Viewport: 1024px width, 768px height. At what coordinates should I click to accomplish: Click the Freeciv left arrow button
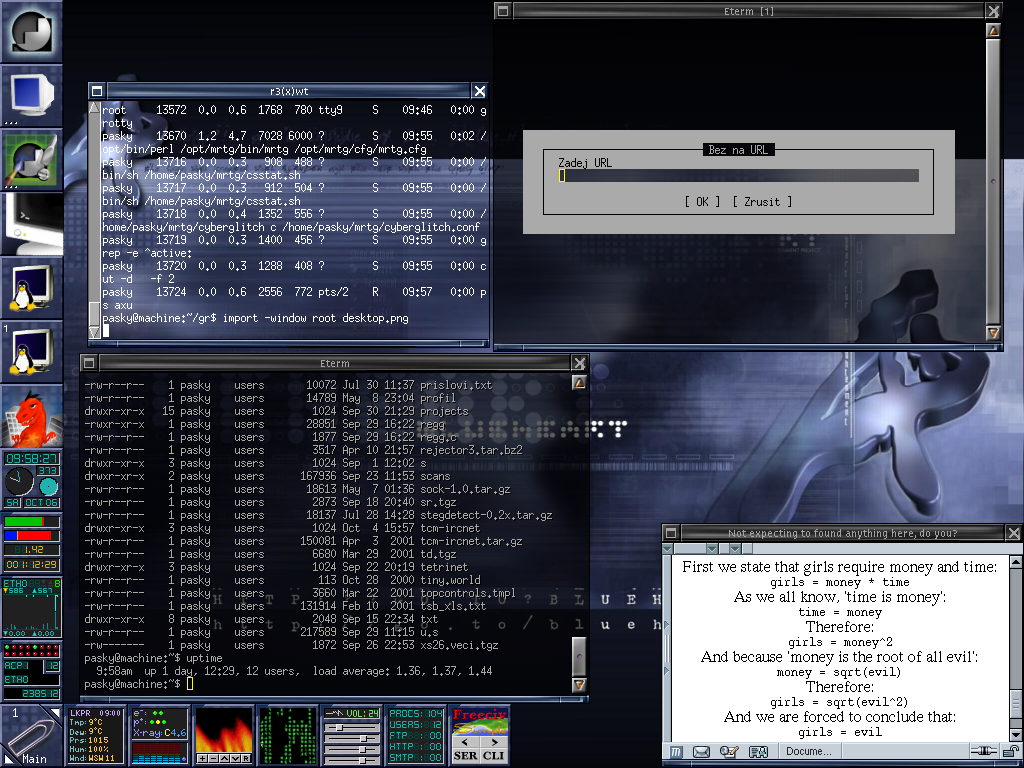pyautogui.click(x=465, y=742)
